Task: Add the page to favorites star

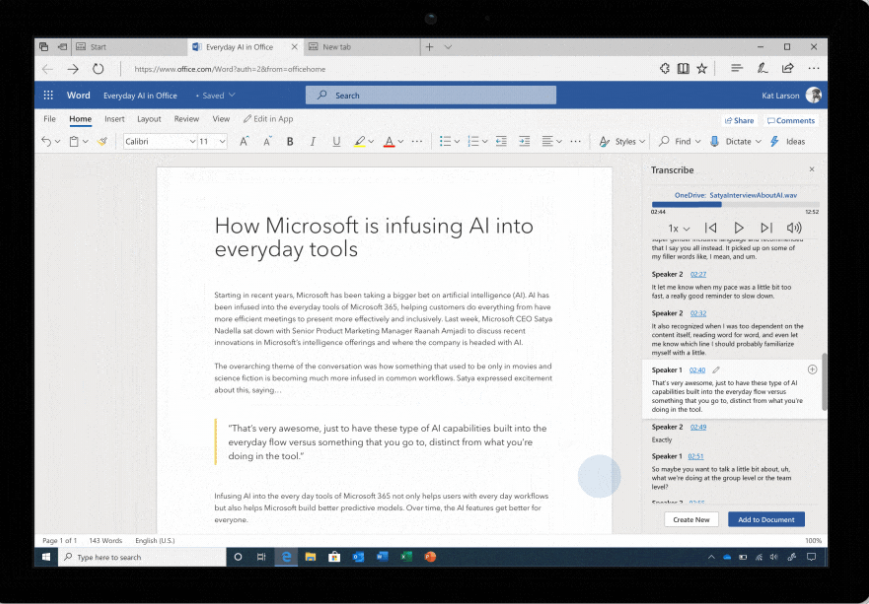Action: coord(702,68)
